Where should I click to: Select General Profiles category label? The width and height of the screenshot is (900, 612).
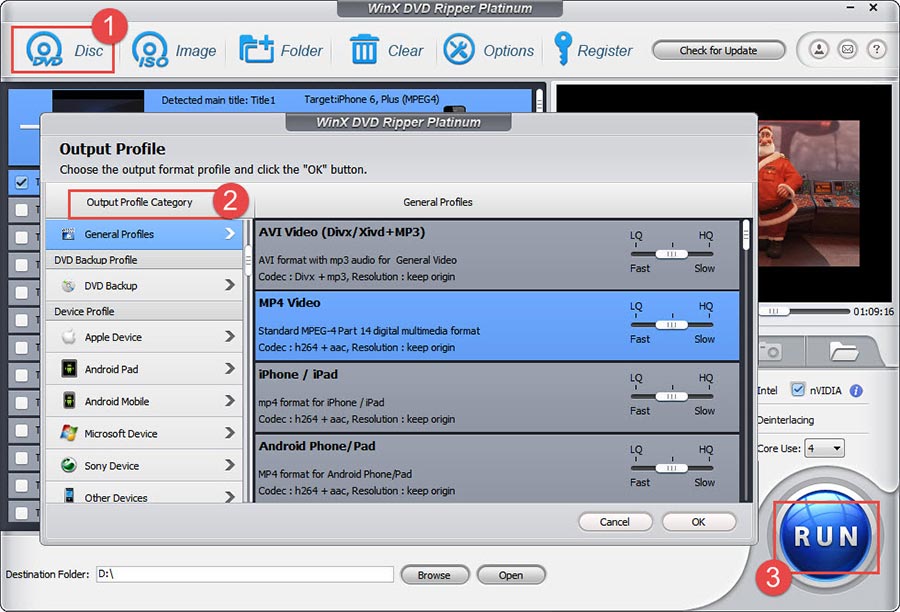click(119, 234)
